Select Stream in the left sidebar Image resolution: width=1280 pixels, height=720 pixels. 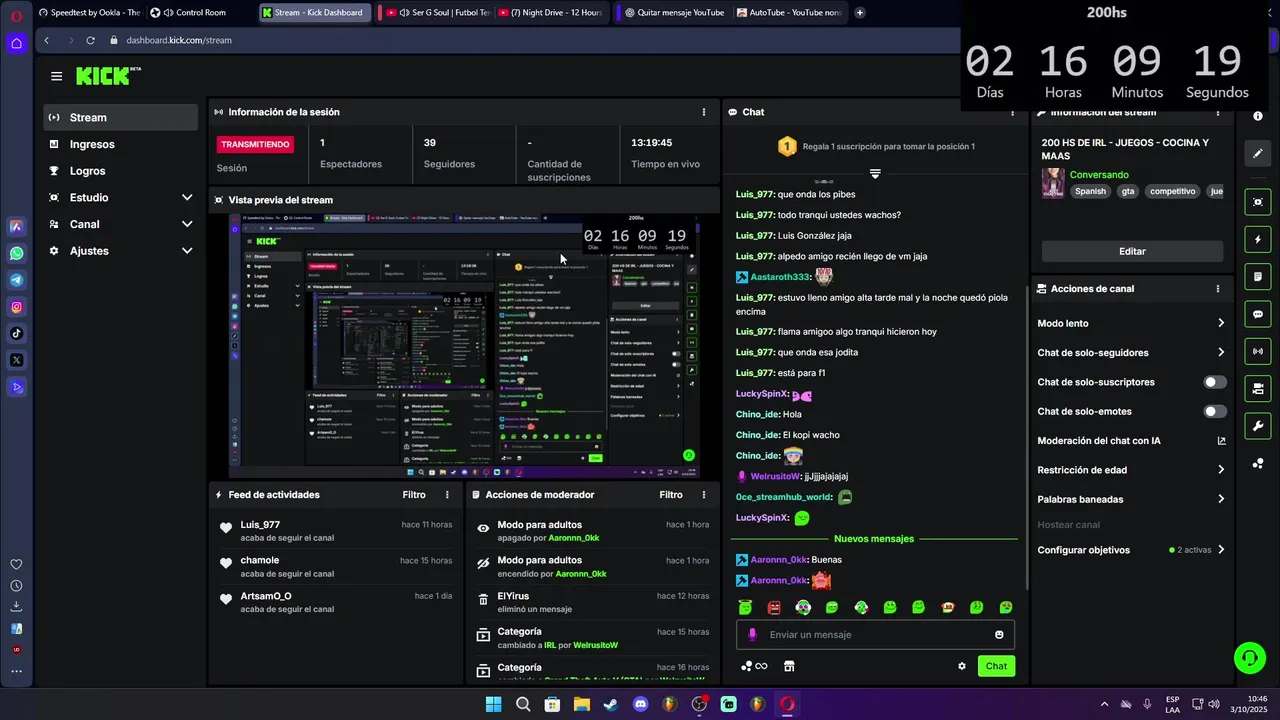click(121, 117)
